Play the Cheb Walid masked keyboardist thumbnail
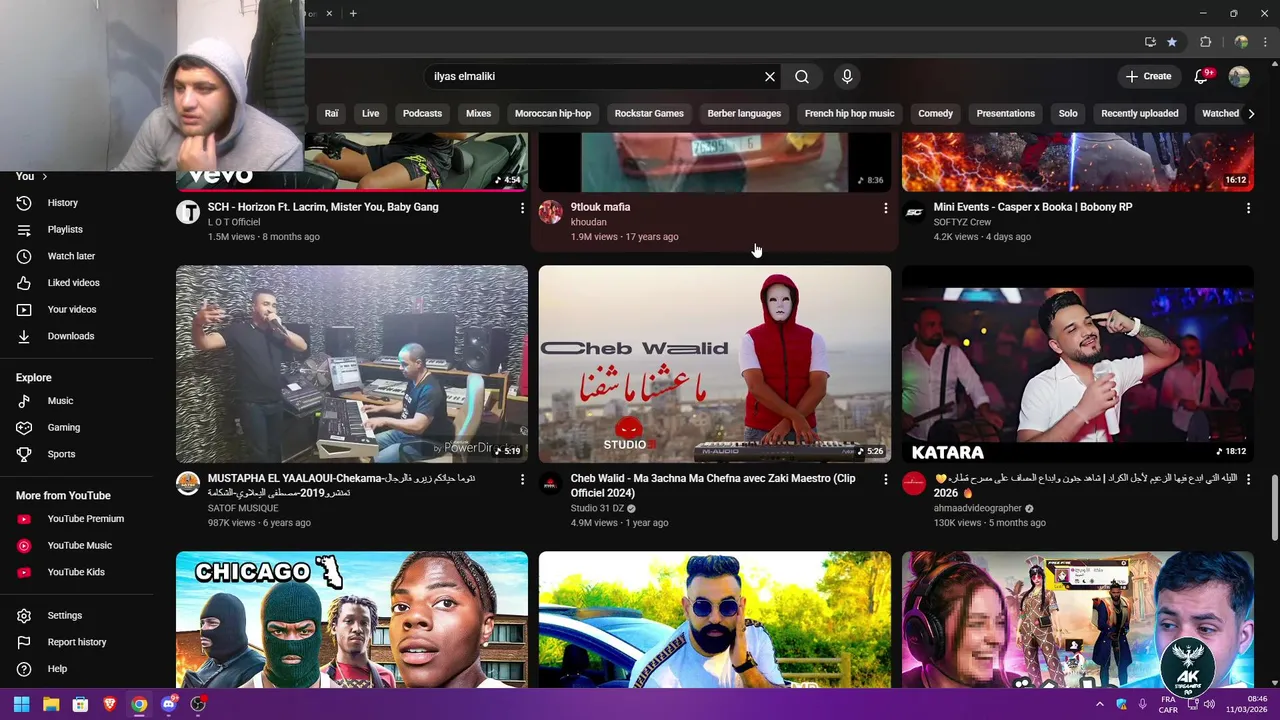The height and width of the screenshot is (720, 1280). (x=715, y=364)
